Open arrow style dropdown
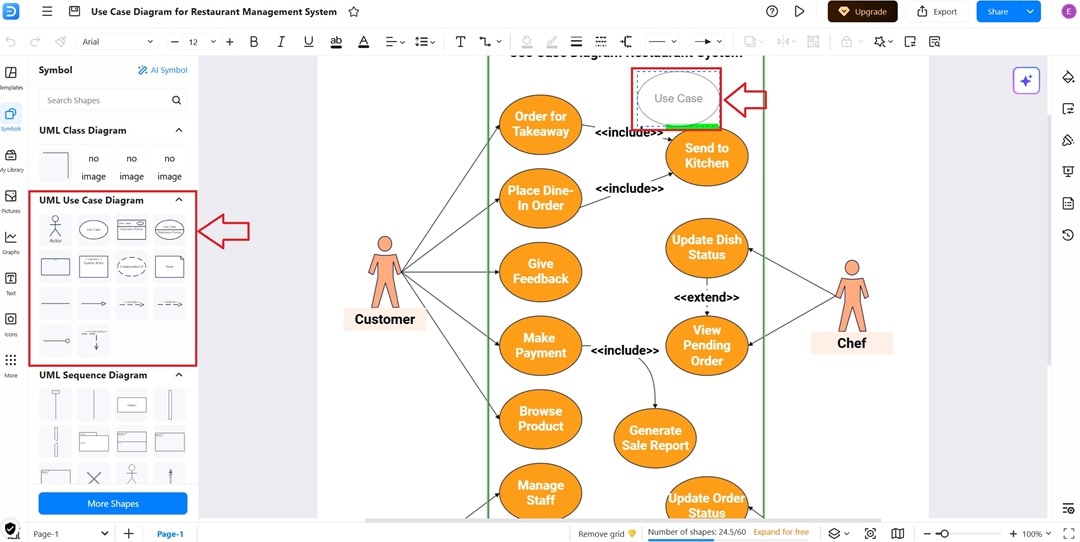 click(x=707, y=42)
